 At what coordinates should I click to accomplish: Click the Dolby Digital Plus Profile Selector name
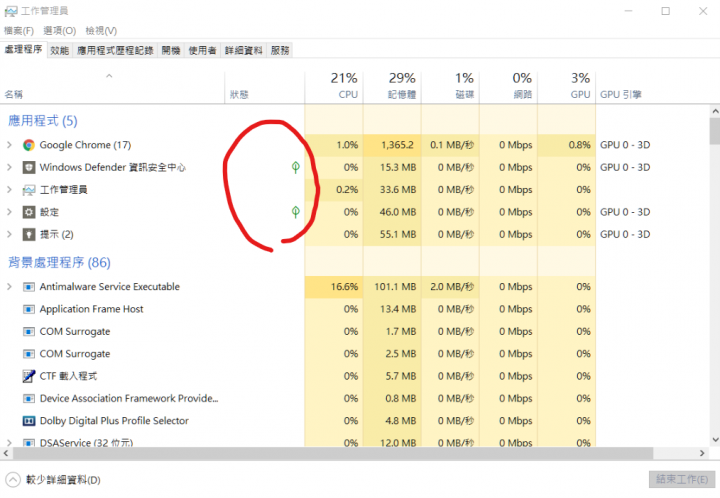[x=114, y=421]
